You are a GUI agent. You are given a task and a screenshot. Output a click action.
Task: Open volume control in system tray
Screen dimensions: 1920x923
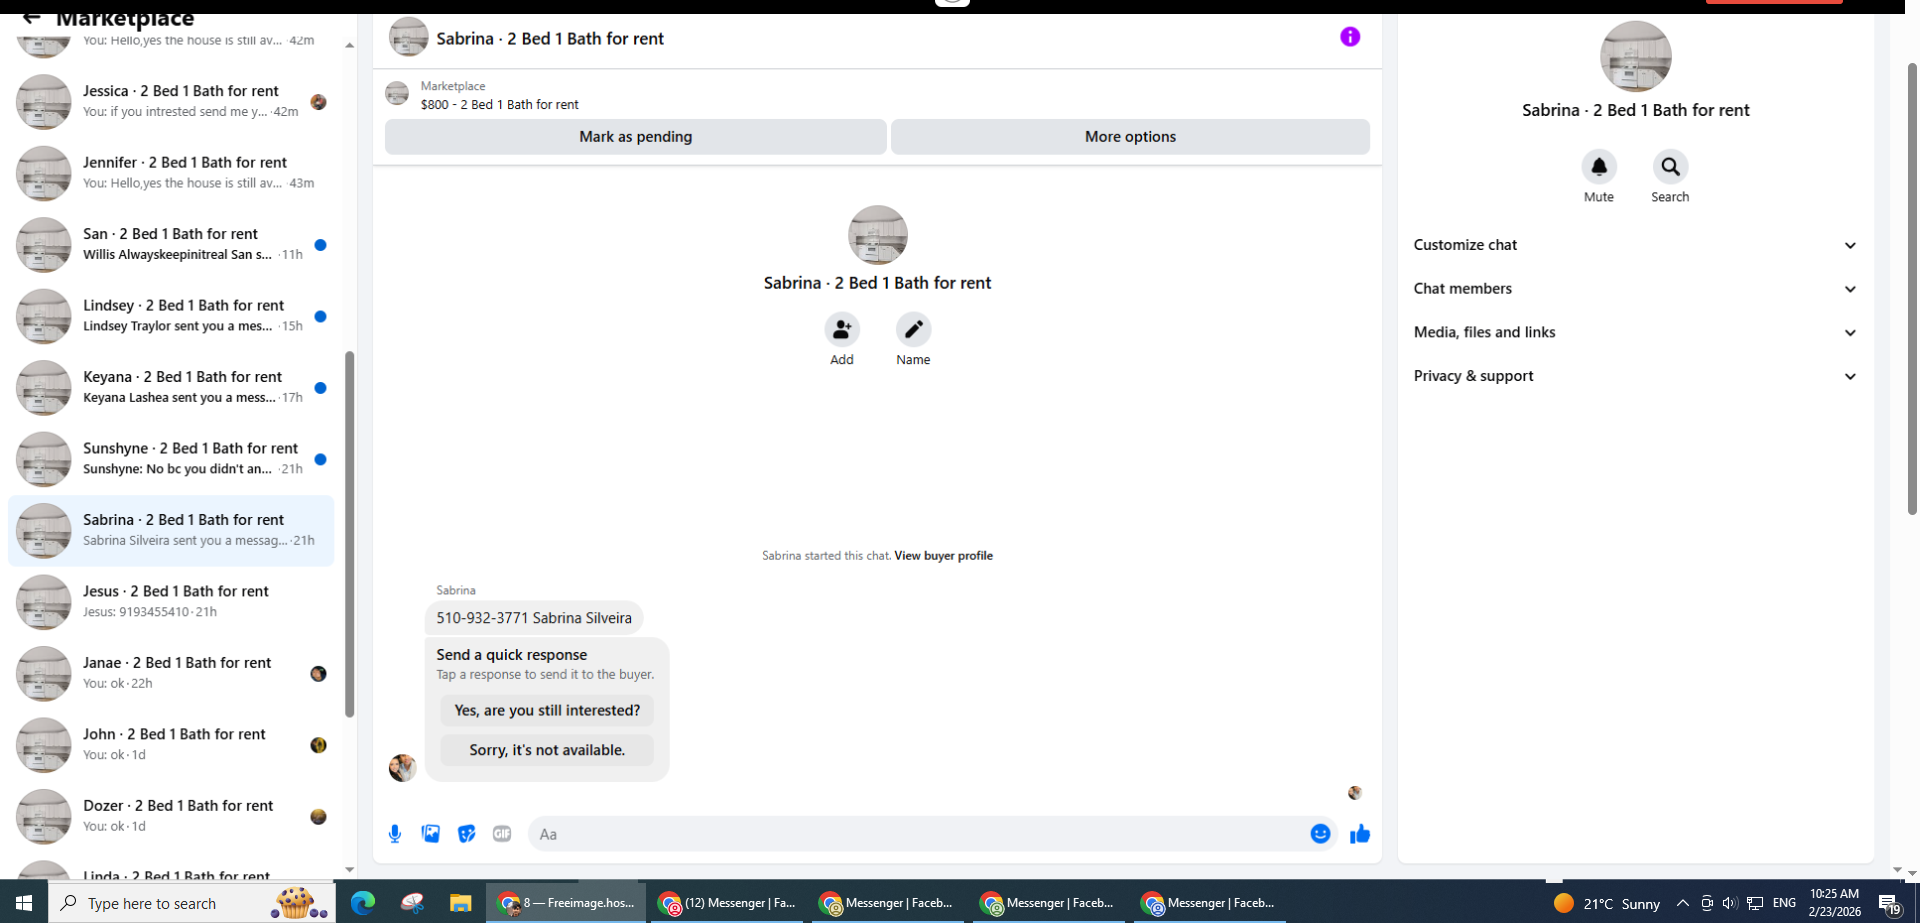click(1730, 903)
